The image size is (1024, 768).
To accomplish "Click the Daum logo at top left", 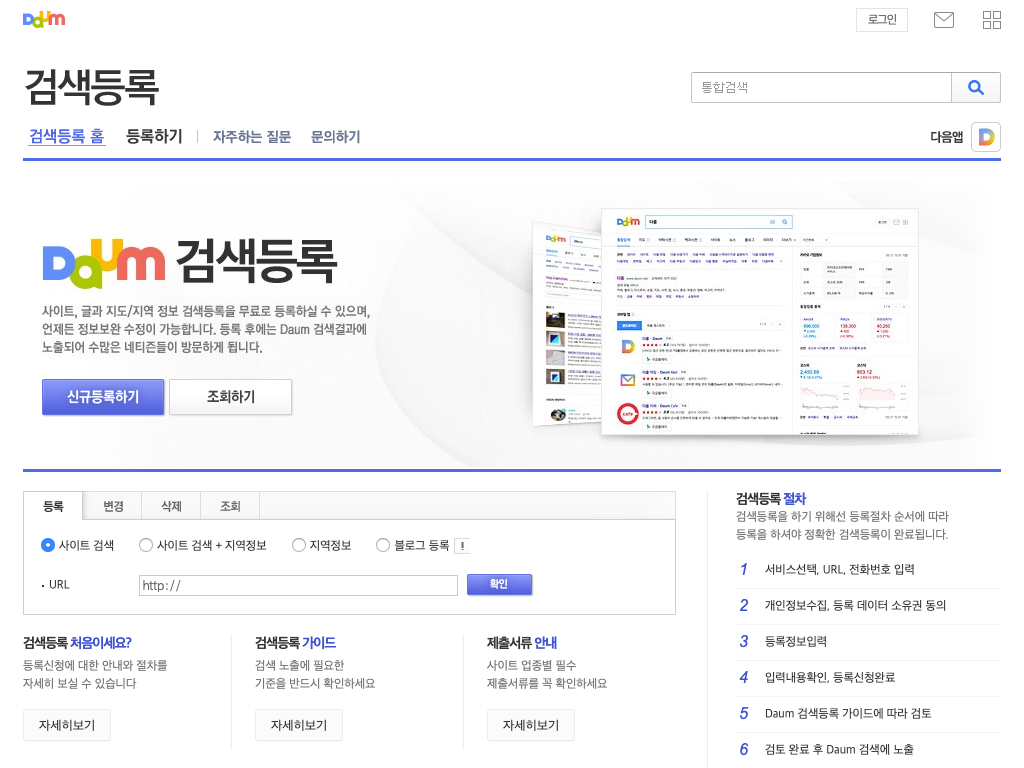I will click(x=44, y=19).
